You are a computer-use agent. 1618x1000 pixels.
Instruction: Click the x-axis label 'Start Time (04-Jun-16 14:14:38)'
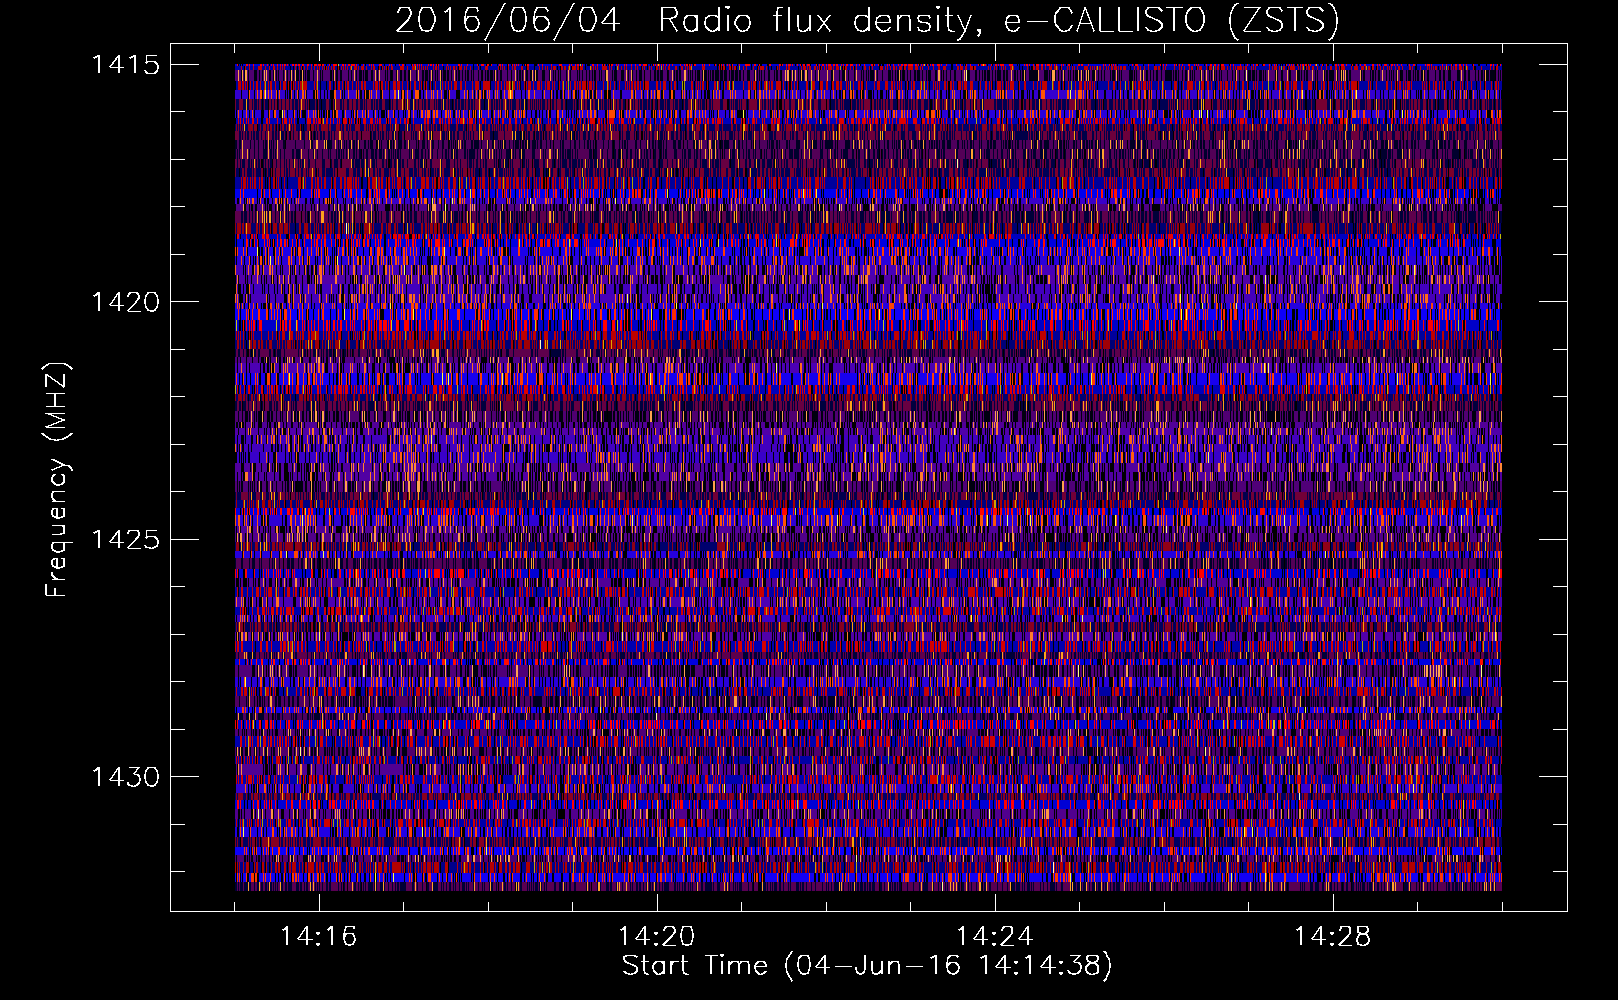tap(867, 967)
